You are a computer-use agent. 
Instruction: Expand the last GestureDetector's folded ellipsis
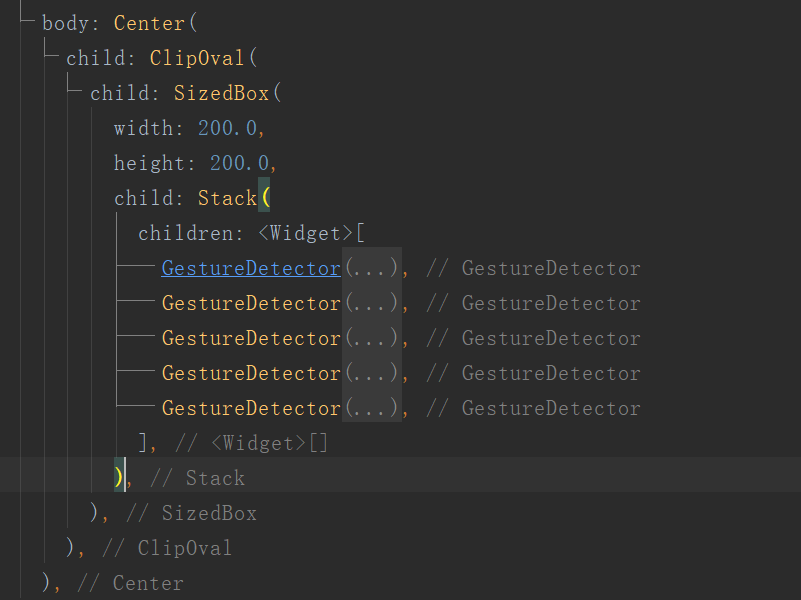click(x=372, y=408)
